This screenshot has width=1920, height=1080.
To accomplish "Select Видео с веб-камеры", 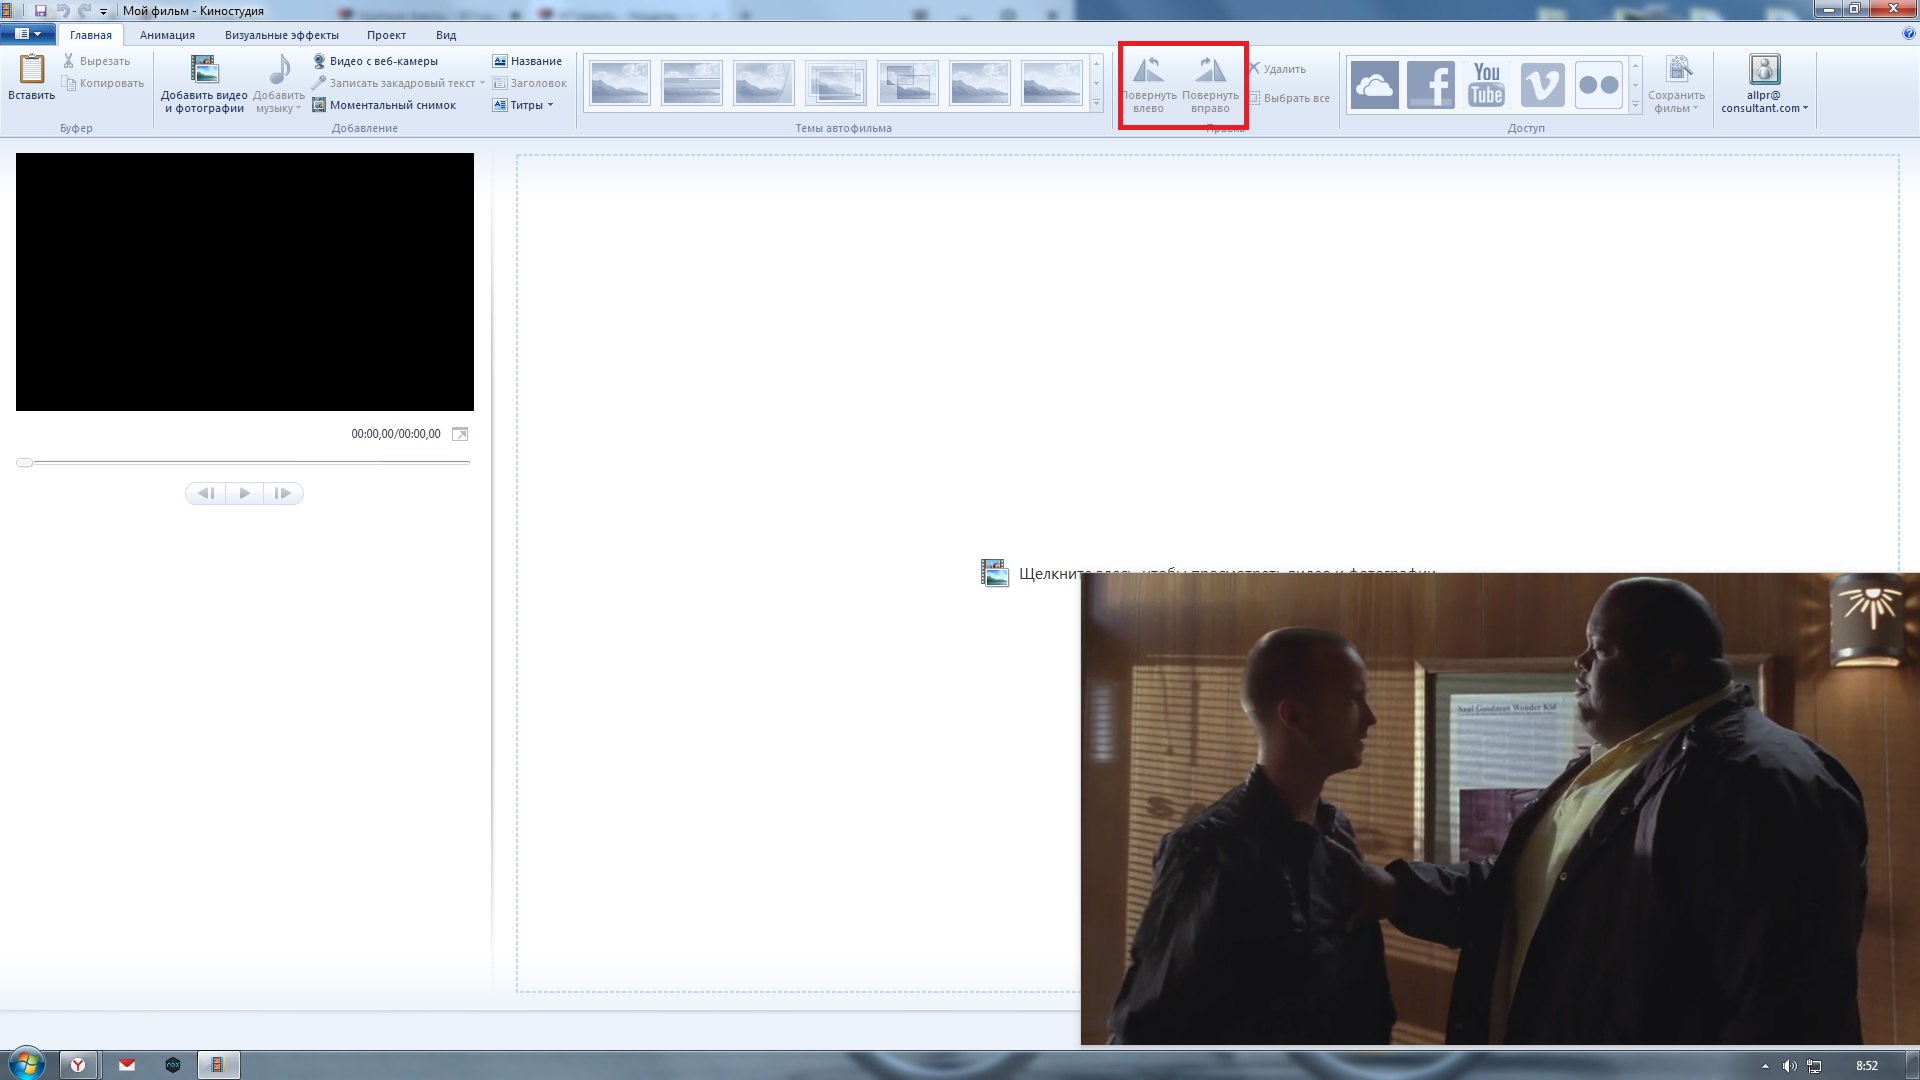I will click(x=375, y=61).
